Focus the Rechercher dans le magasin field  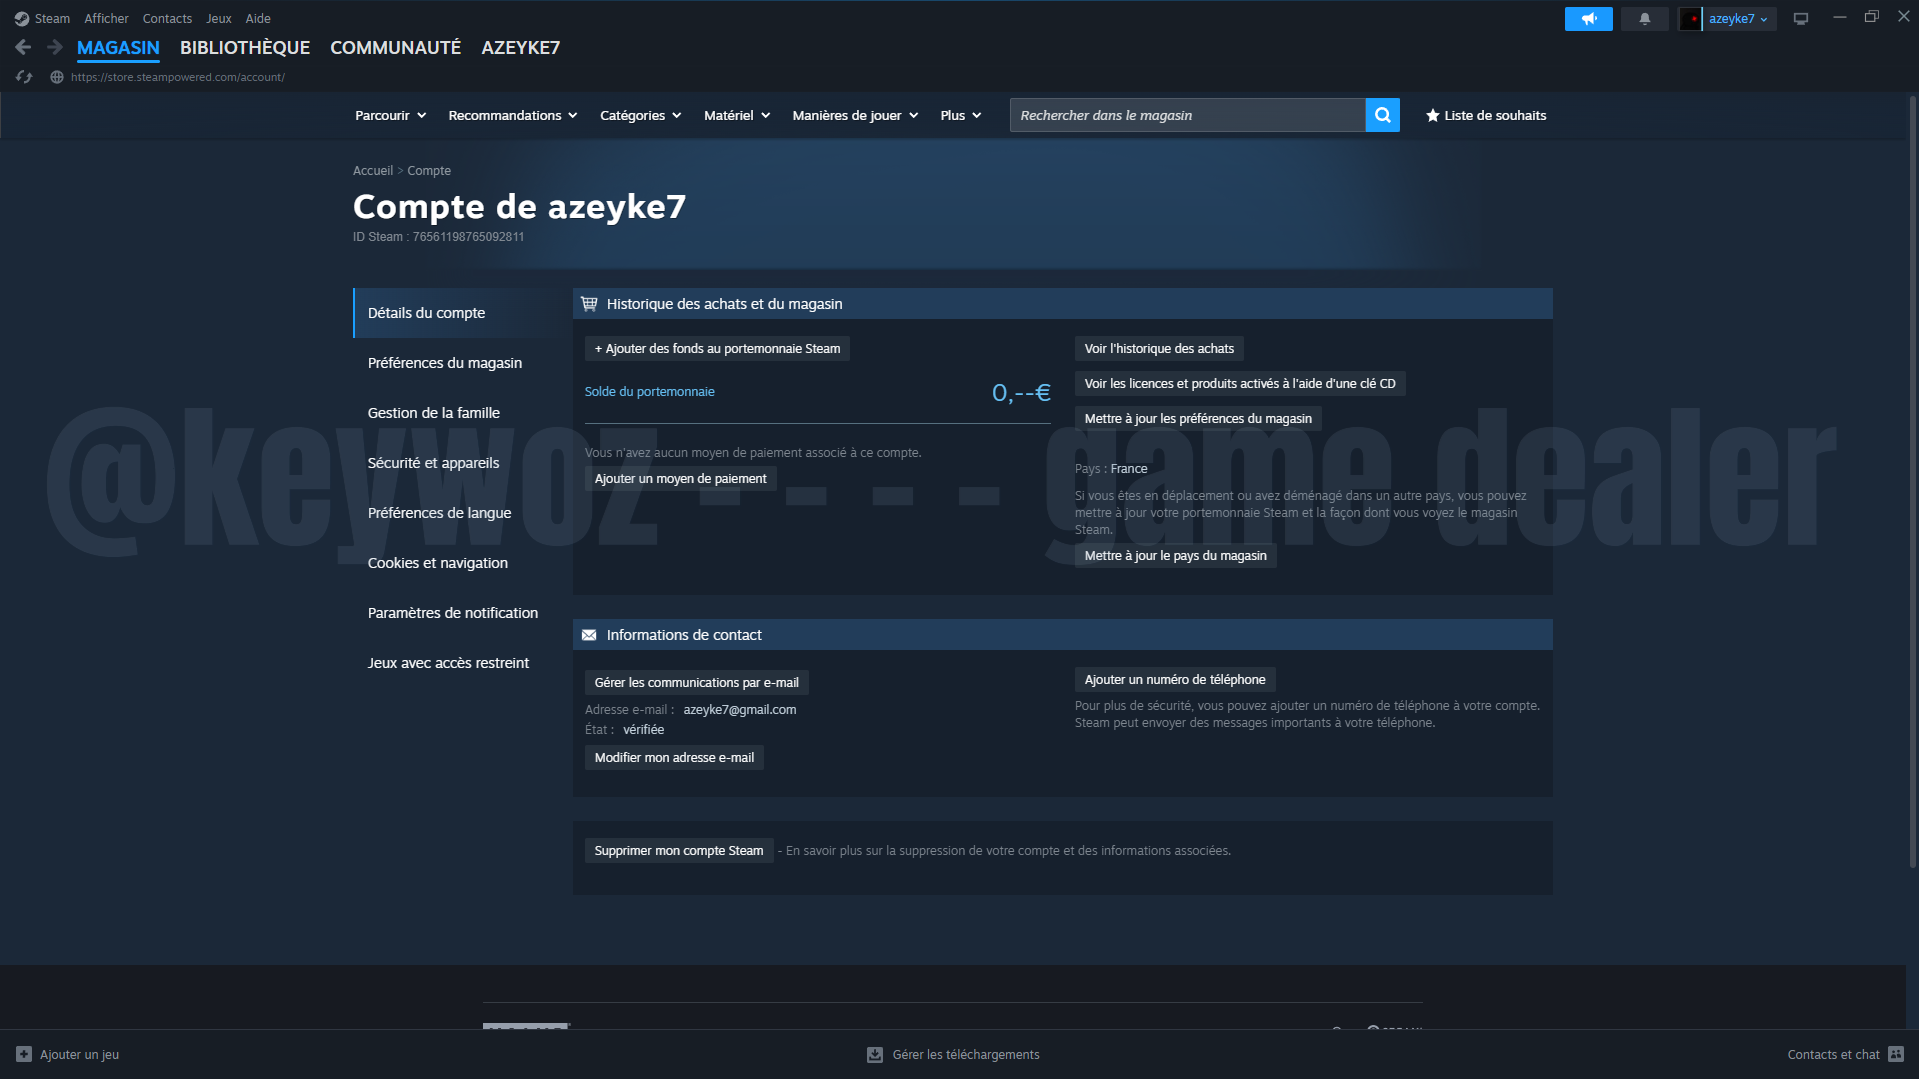pos(1188,115)
